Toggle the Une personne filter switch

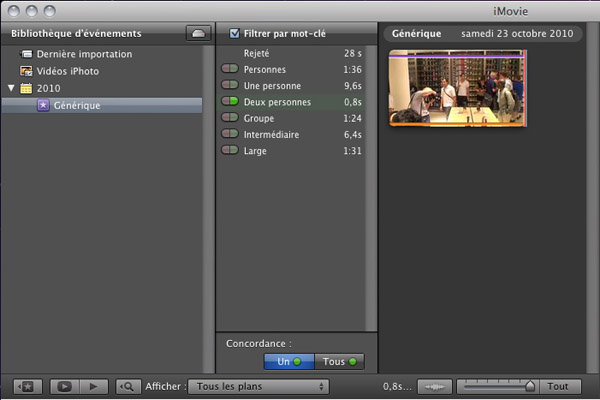pyautogui.click(x=230, y=85)
